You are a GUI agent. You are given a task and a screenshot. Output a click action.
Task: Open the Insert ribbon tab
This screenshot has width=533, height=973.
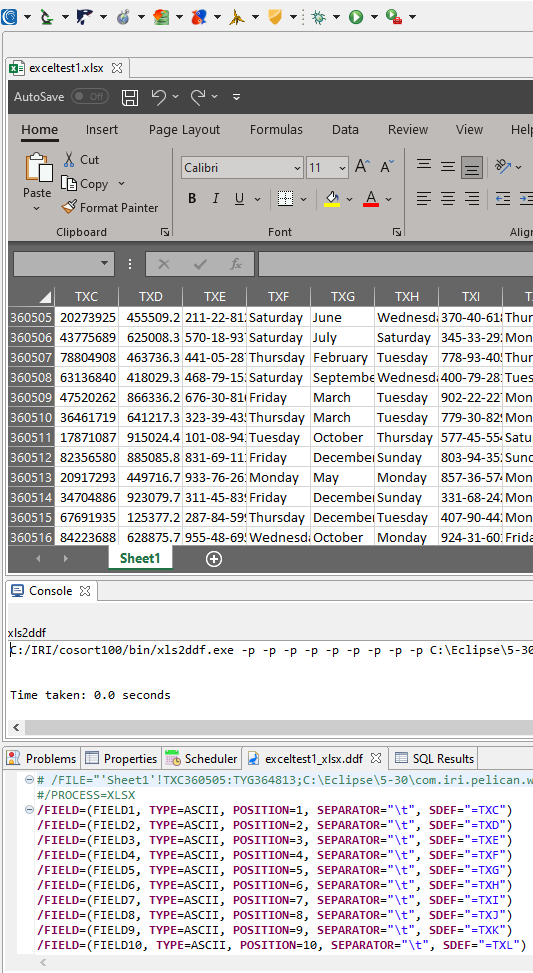(x=102, y=130)
